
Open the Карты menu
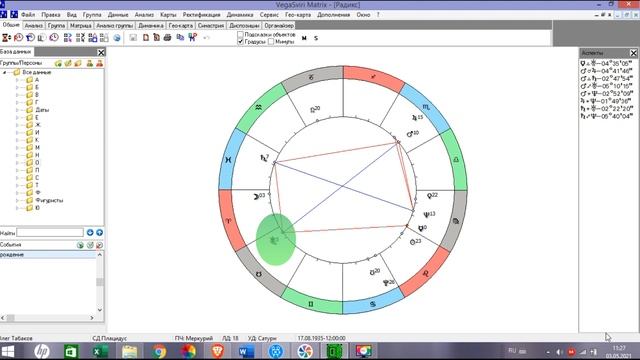click(168, 15)
